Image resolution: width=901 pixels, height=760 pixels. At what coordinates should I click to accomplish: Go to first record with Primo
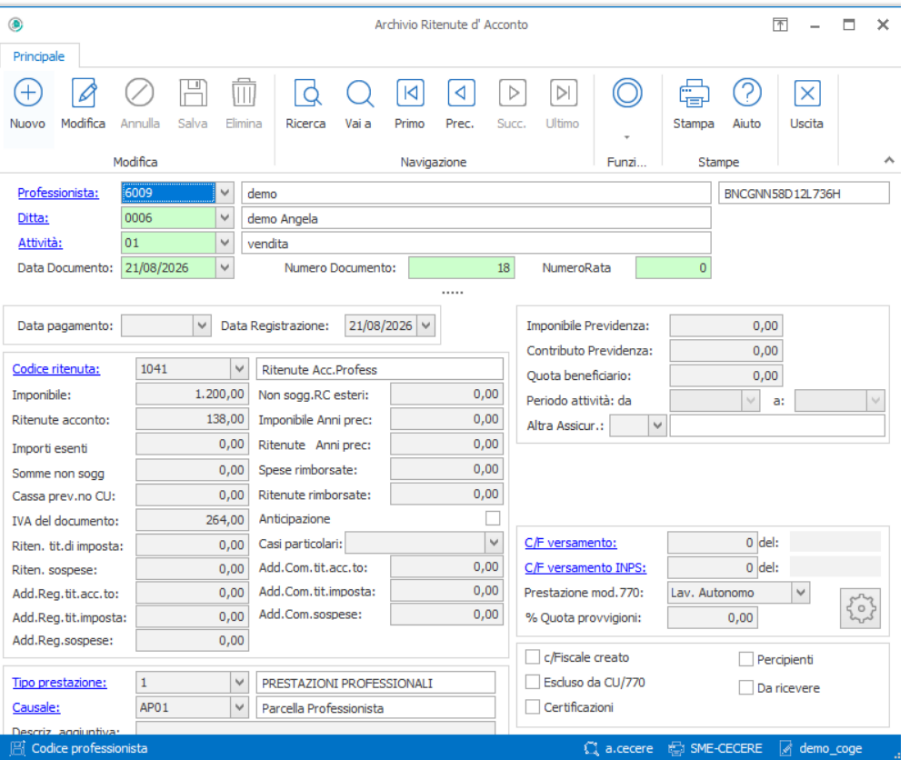pyautogui.click(x=410, y=92)
